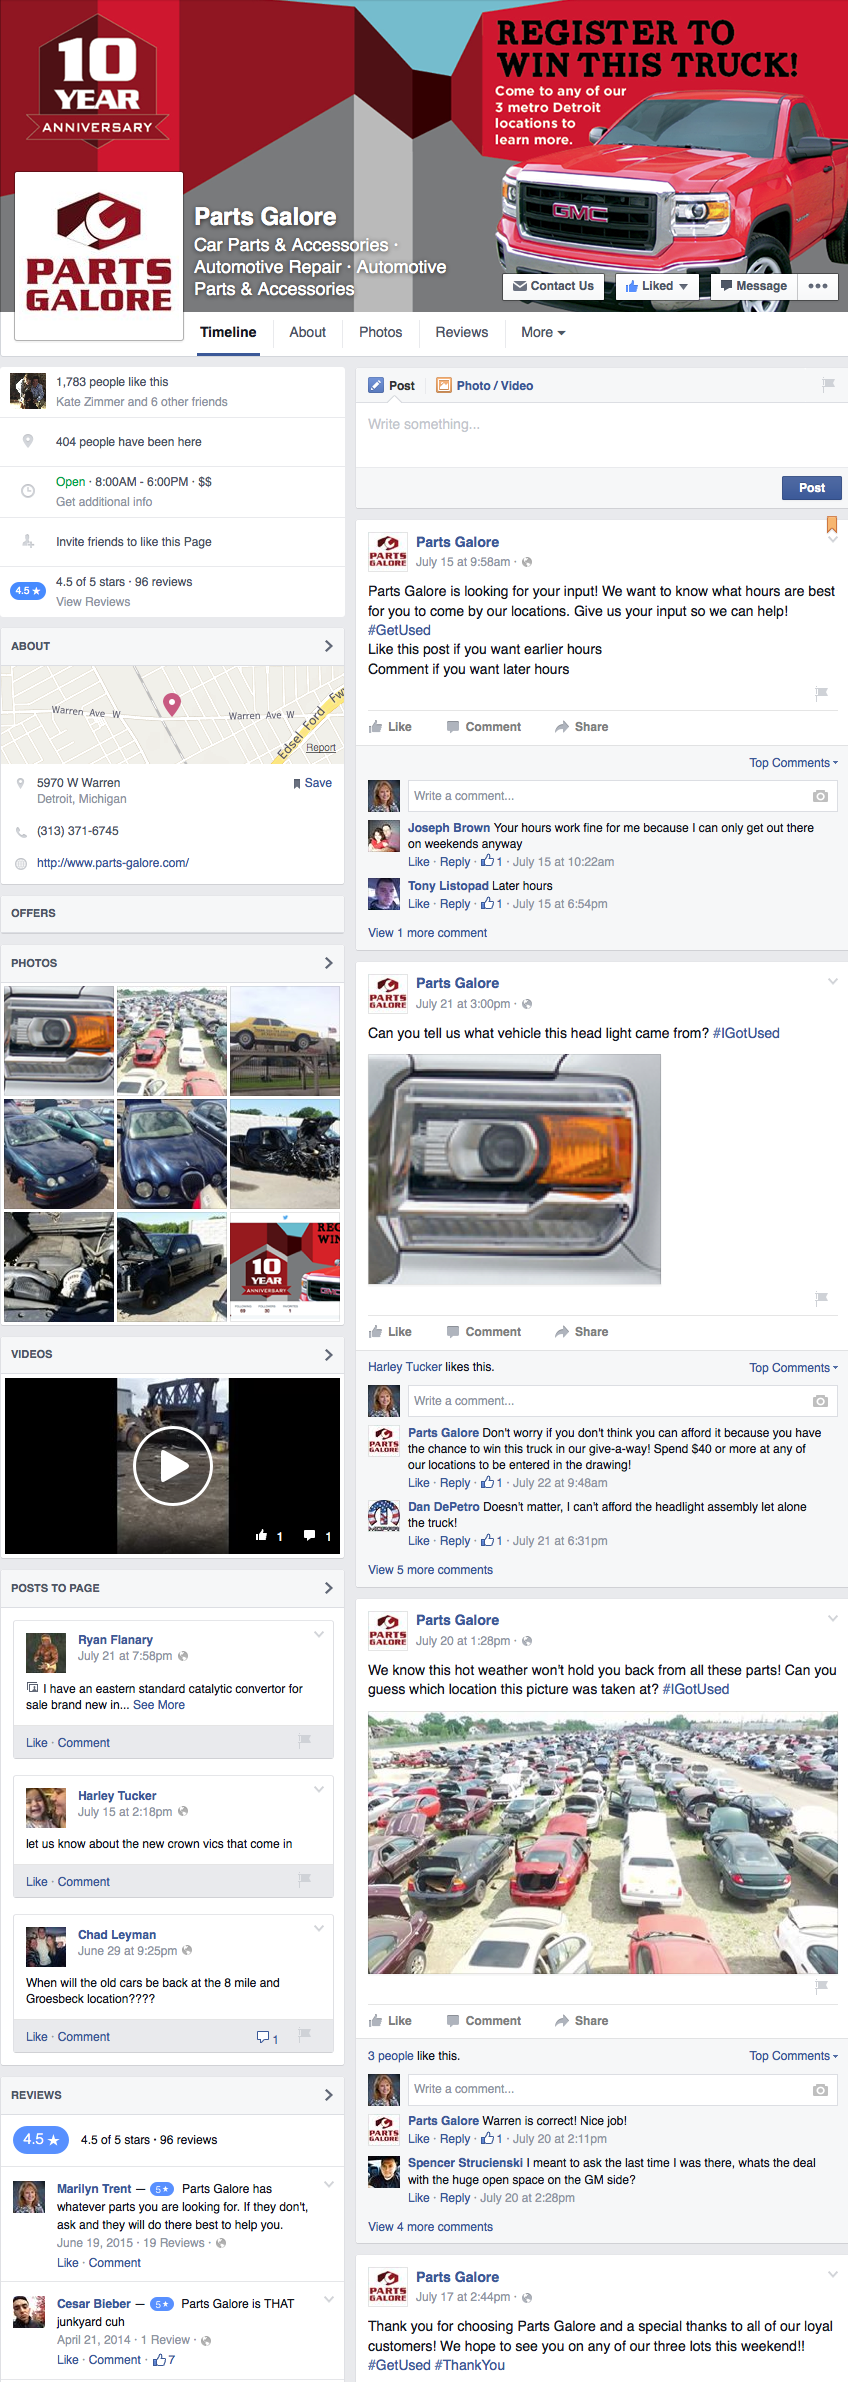Viewport: 848px width, 2382px height.
Task: Click the three-dots more options button on cover
Action: [817, 286]
